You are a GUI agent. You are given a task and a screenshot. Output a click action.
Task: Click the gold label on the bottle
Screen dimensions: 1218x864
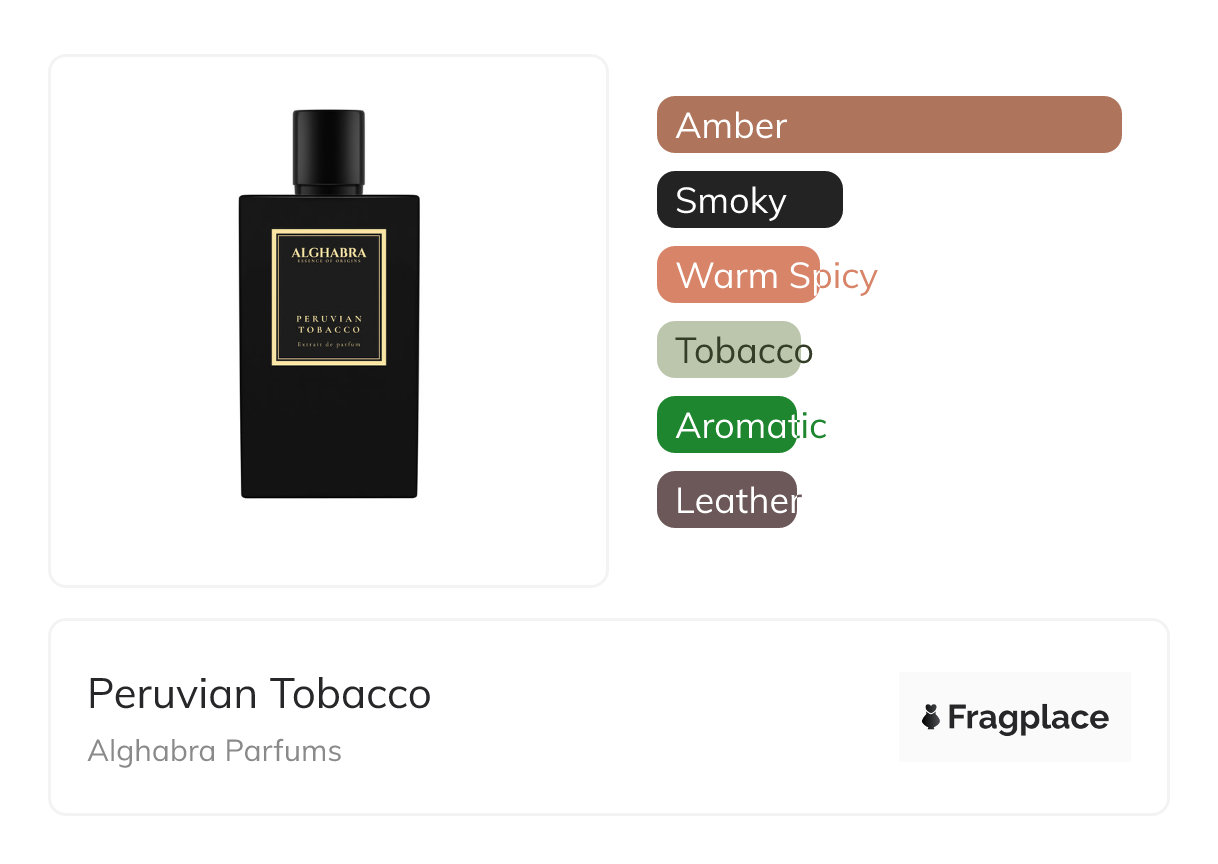coord(329,297)
